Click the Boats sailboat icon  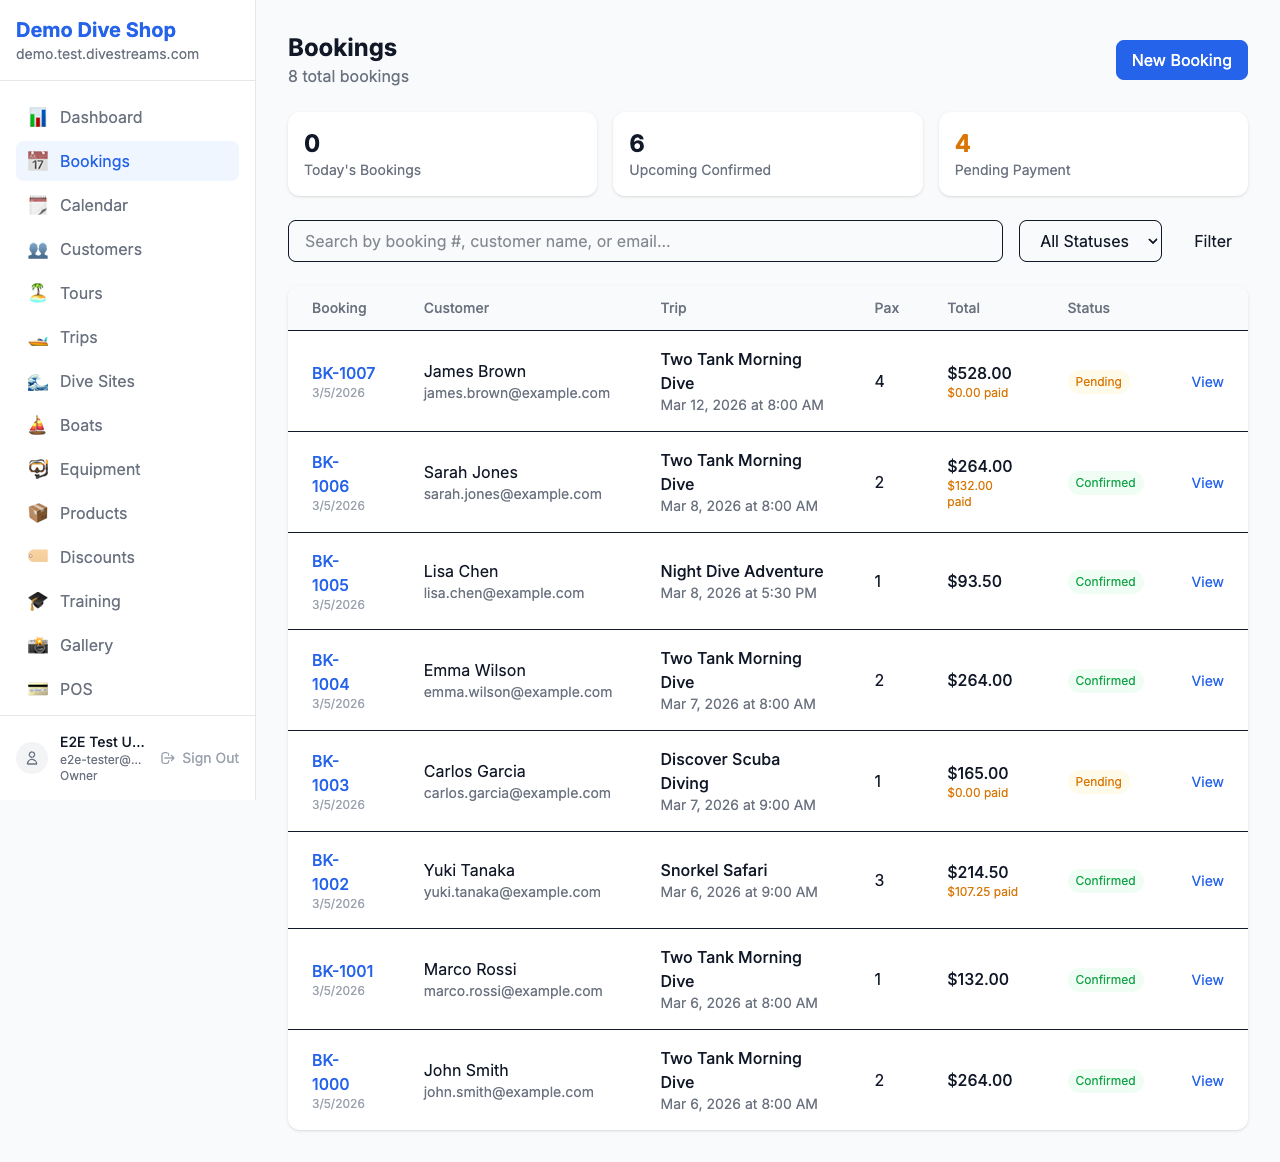click(x=37, y=425)
